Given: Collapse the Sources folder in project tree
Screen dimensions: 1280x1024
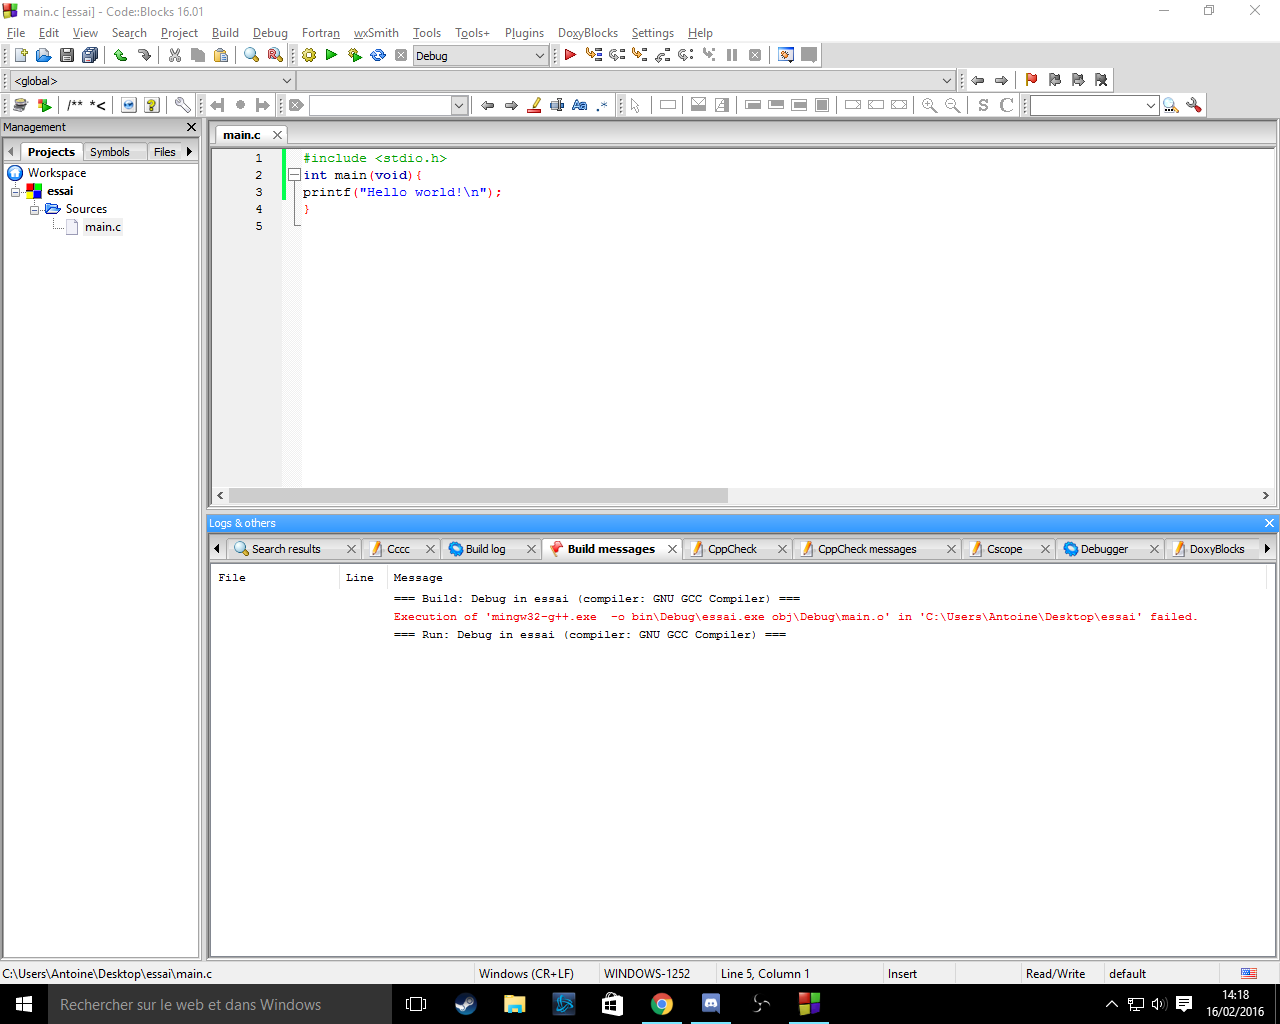Looking at the screenshot, I should tap(35, 209).
